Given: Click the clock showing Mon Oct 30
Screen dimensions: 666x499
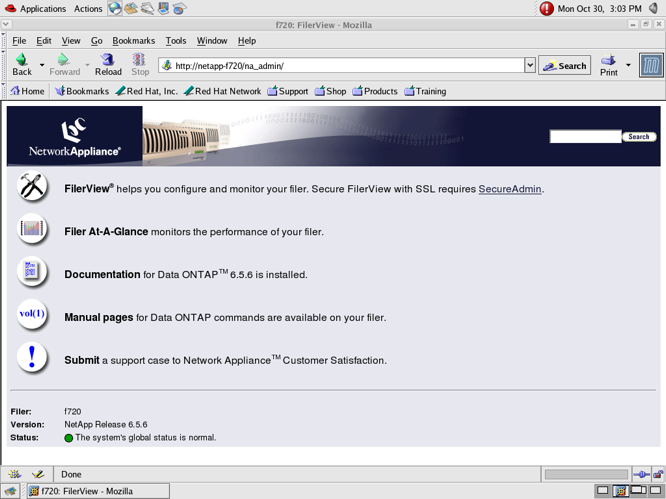Looking at the screenshot, I should 599,8.
